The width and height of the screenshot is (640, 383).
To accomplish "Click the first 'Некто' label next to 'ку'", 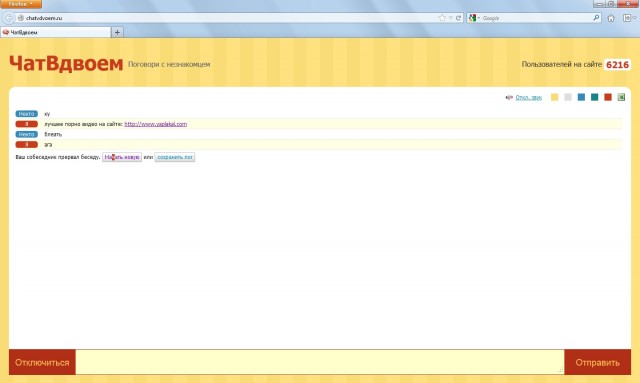I will click(x=27, y=114).
